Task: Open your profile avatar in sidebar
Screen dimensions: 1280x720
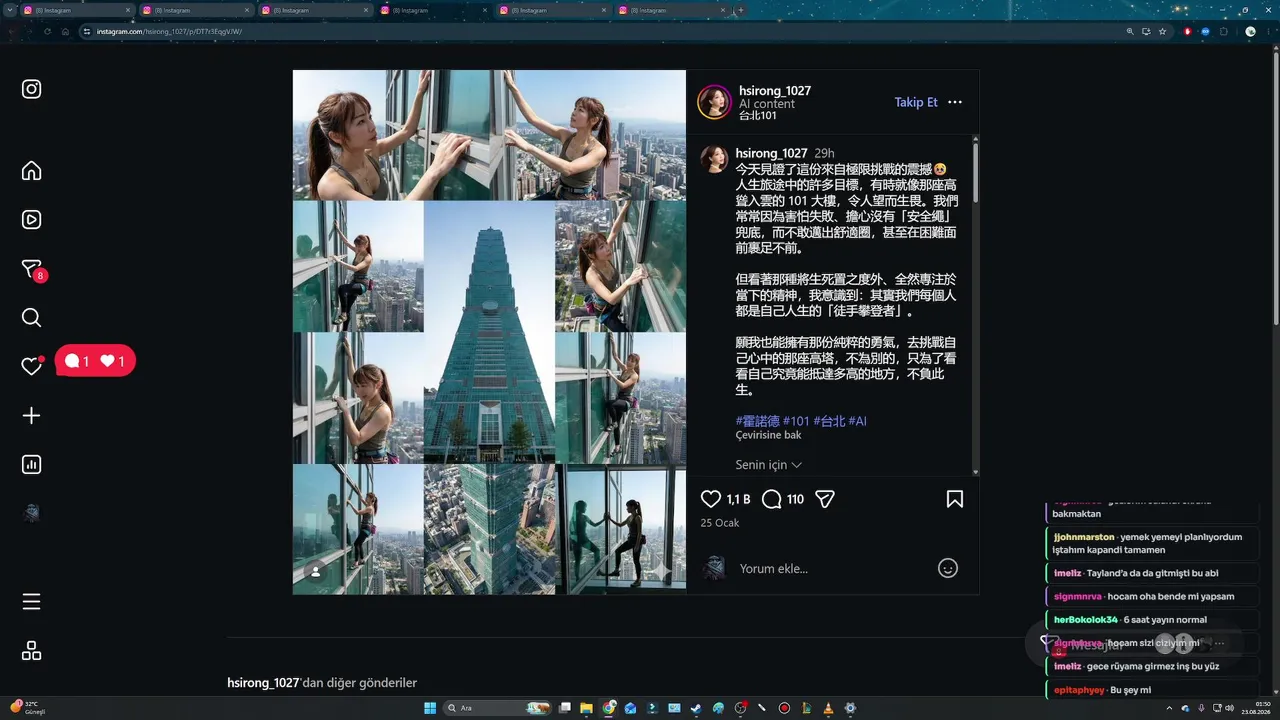Action: click(x=32, y=513)
